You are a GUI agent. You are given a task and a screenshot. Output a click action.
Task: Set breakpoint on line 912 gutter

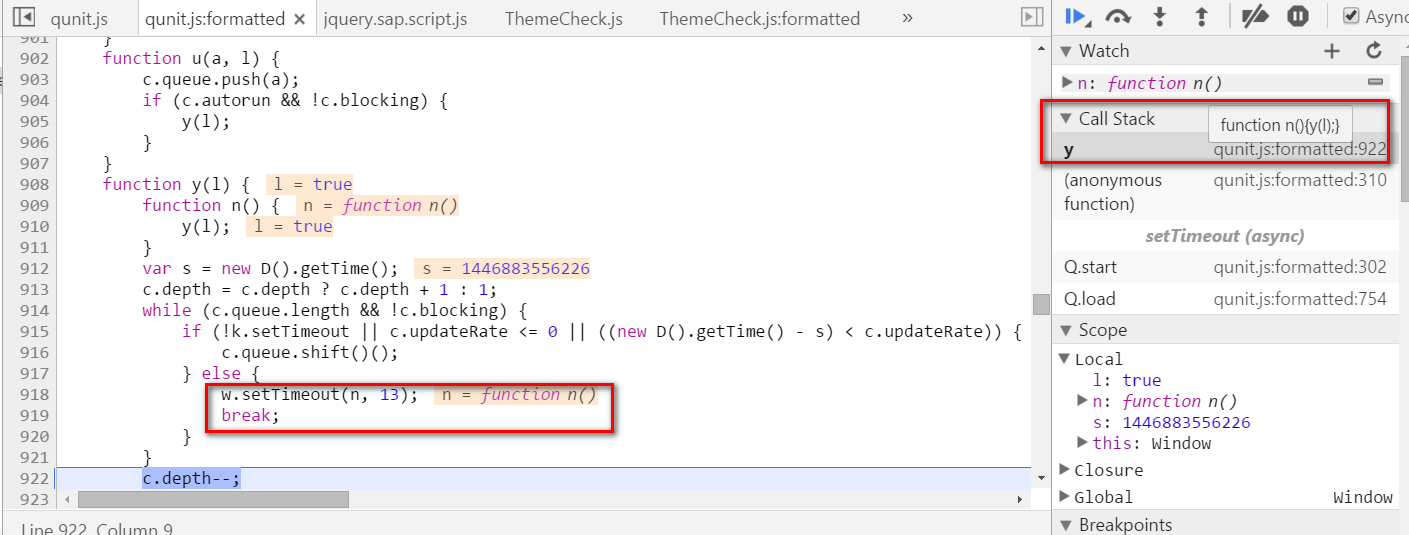click(33, 269)
